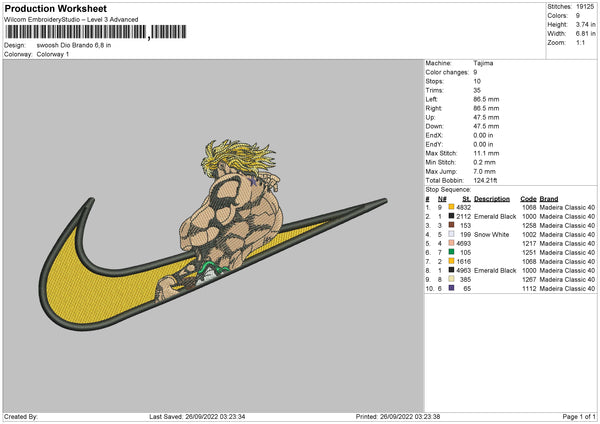Click stitch count '4832' in stop row 1
Image resolution: width=600 pixels, height=424 pixels.
(464, 207)
